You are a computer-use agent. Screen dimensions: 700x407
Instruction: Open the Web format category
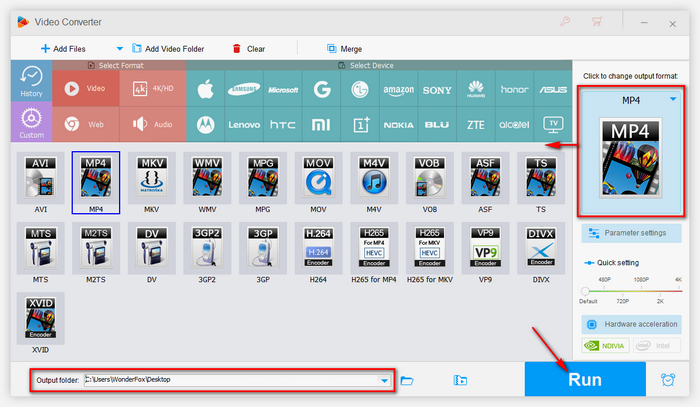pyautogui.click(x=86, y=125)
